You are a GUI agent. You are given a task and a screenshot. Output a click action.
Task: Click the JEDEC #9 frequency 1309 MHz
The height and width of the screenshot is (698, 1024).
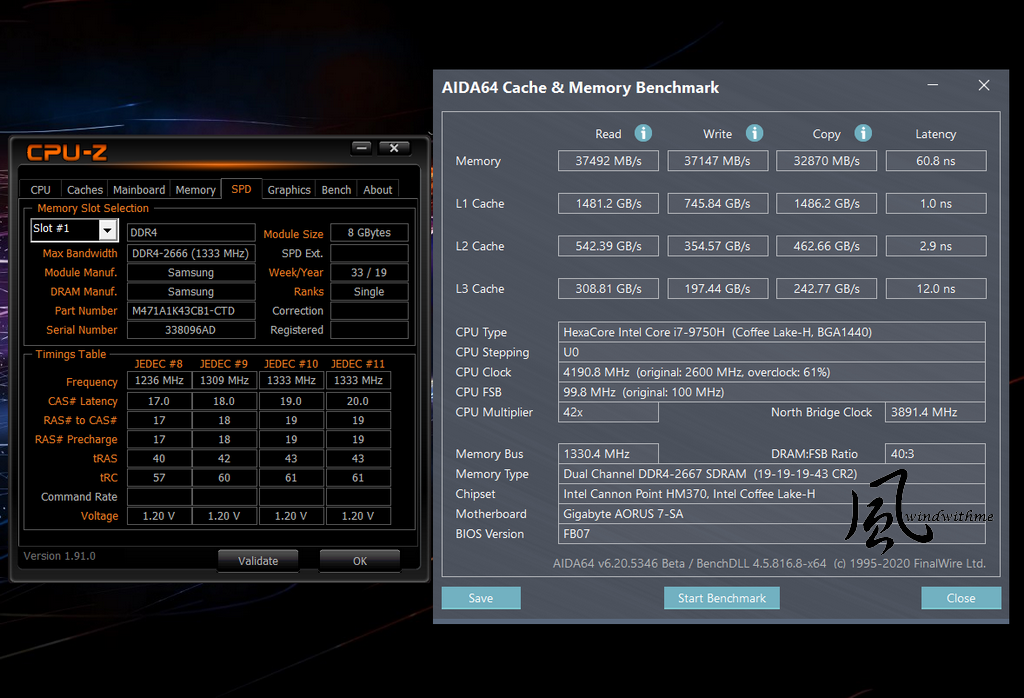(x=224, y=380)
